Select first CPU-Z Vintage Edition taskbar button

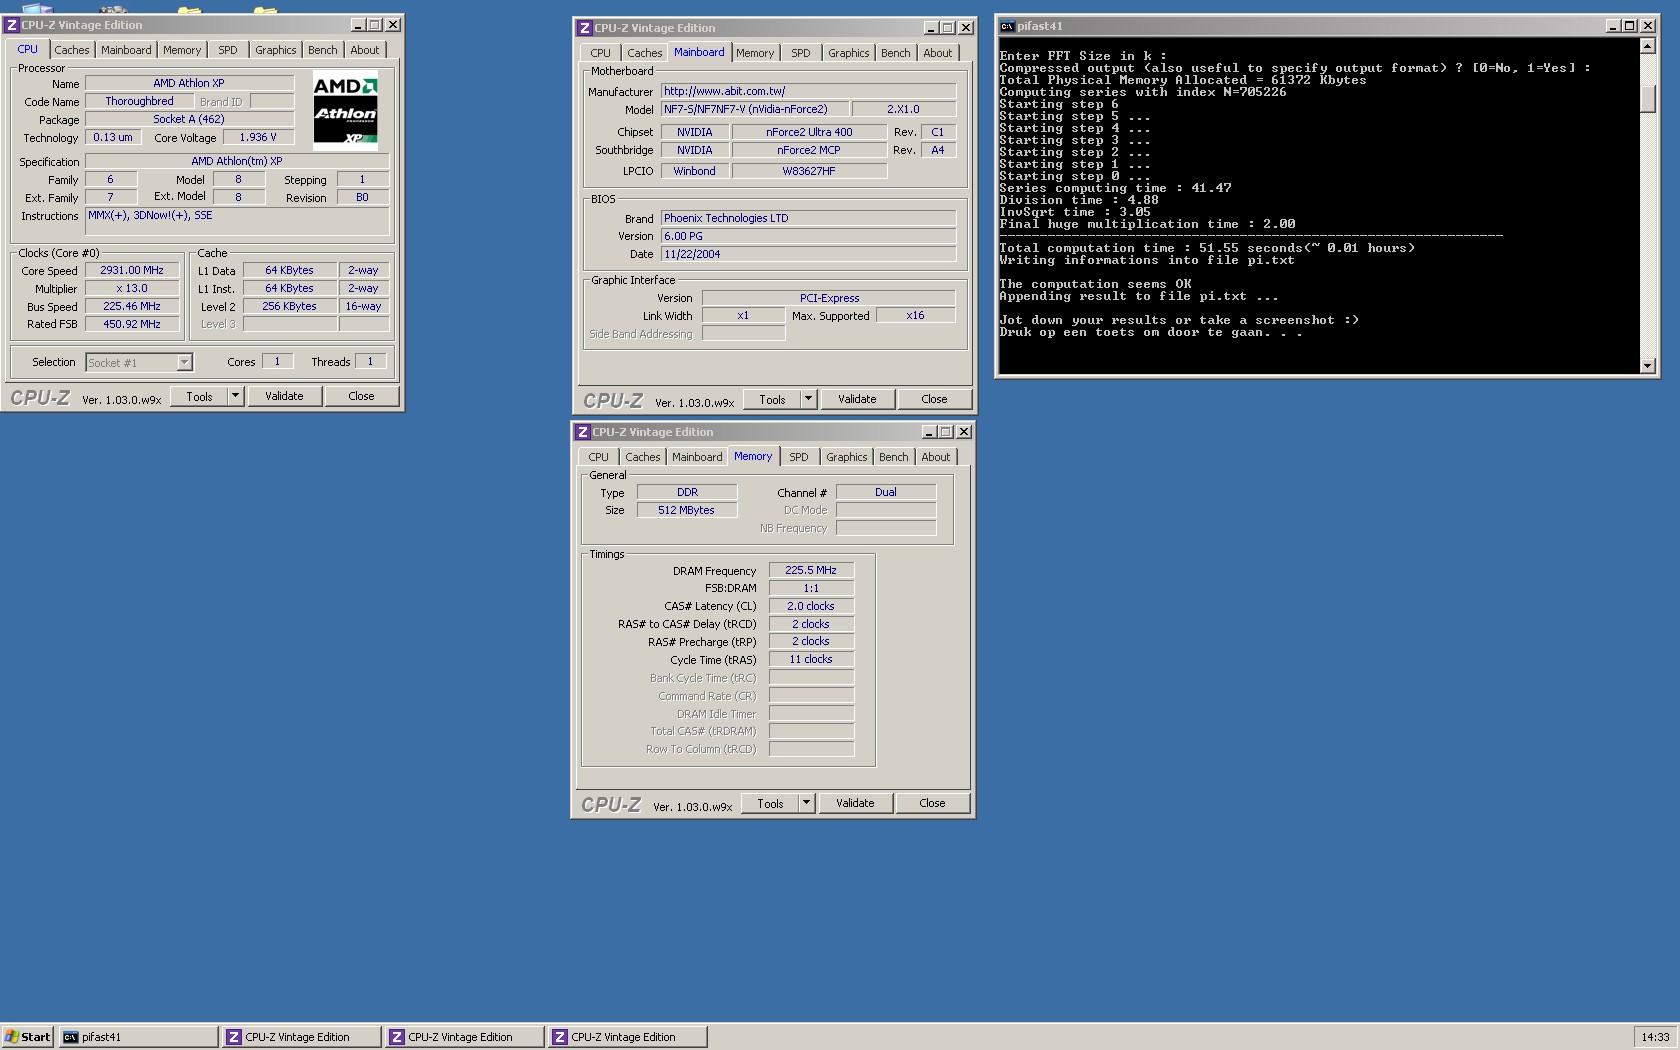301,1037
